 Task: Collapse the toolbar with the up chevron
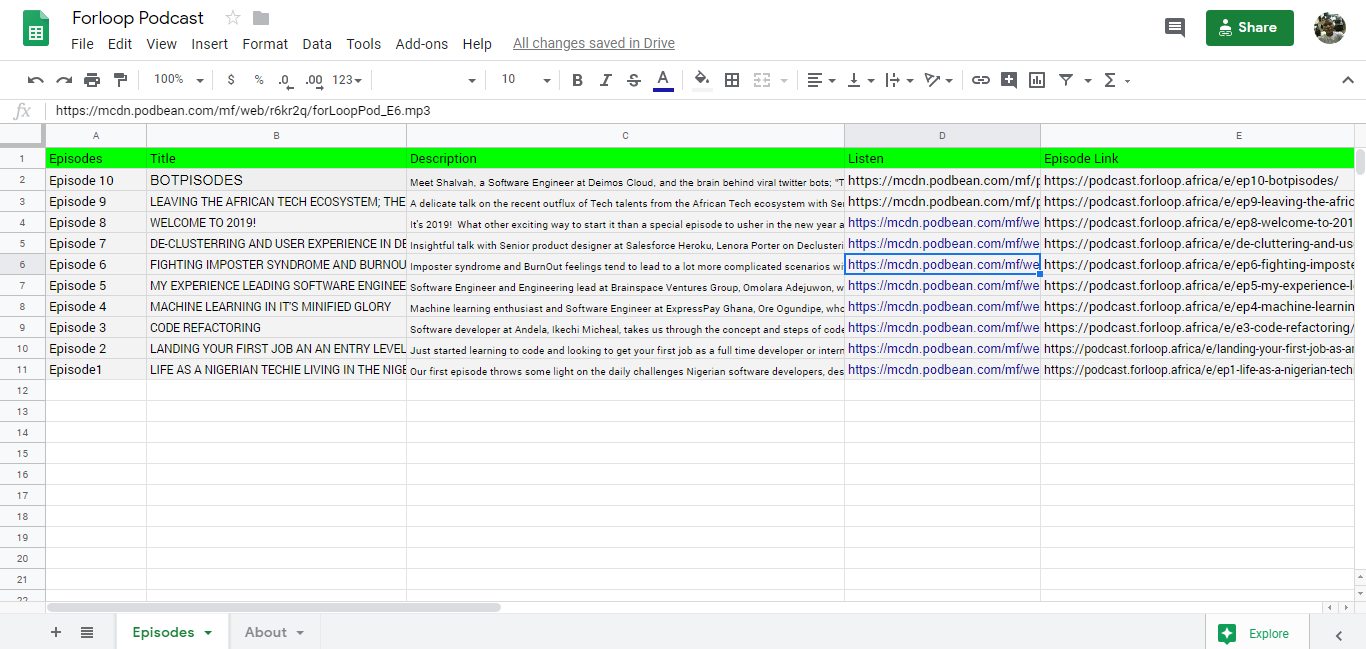[1347, 80]
